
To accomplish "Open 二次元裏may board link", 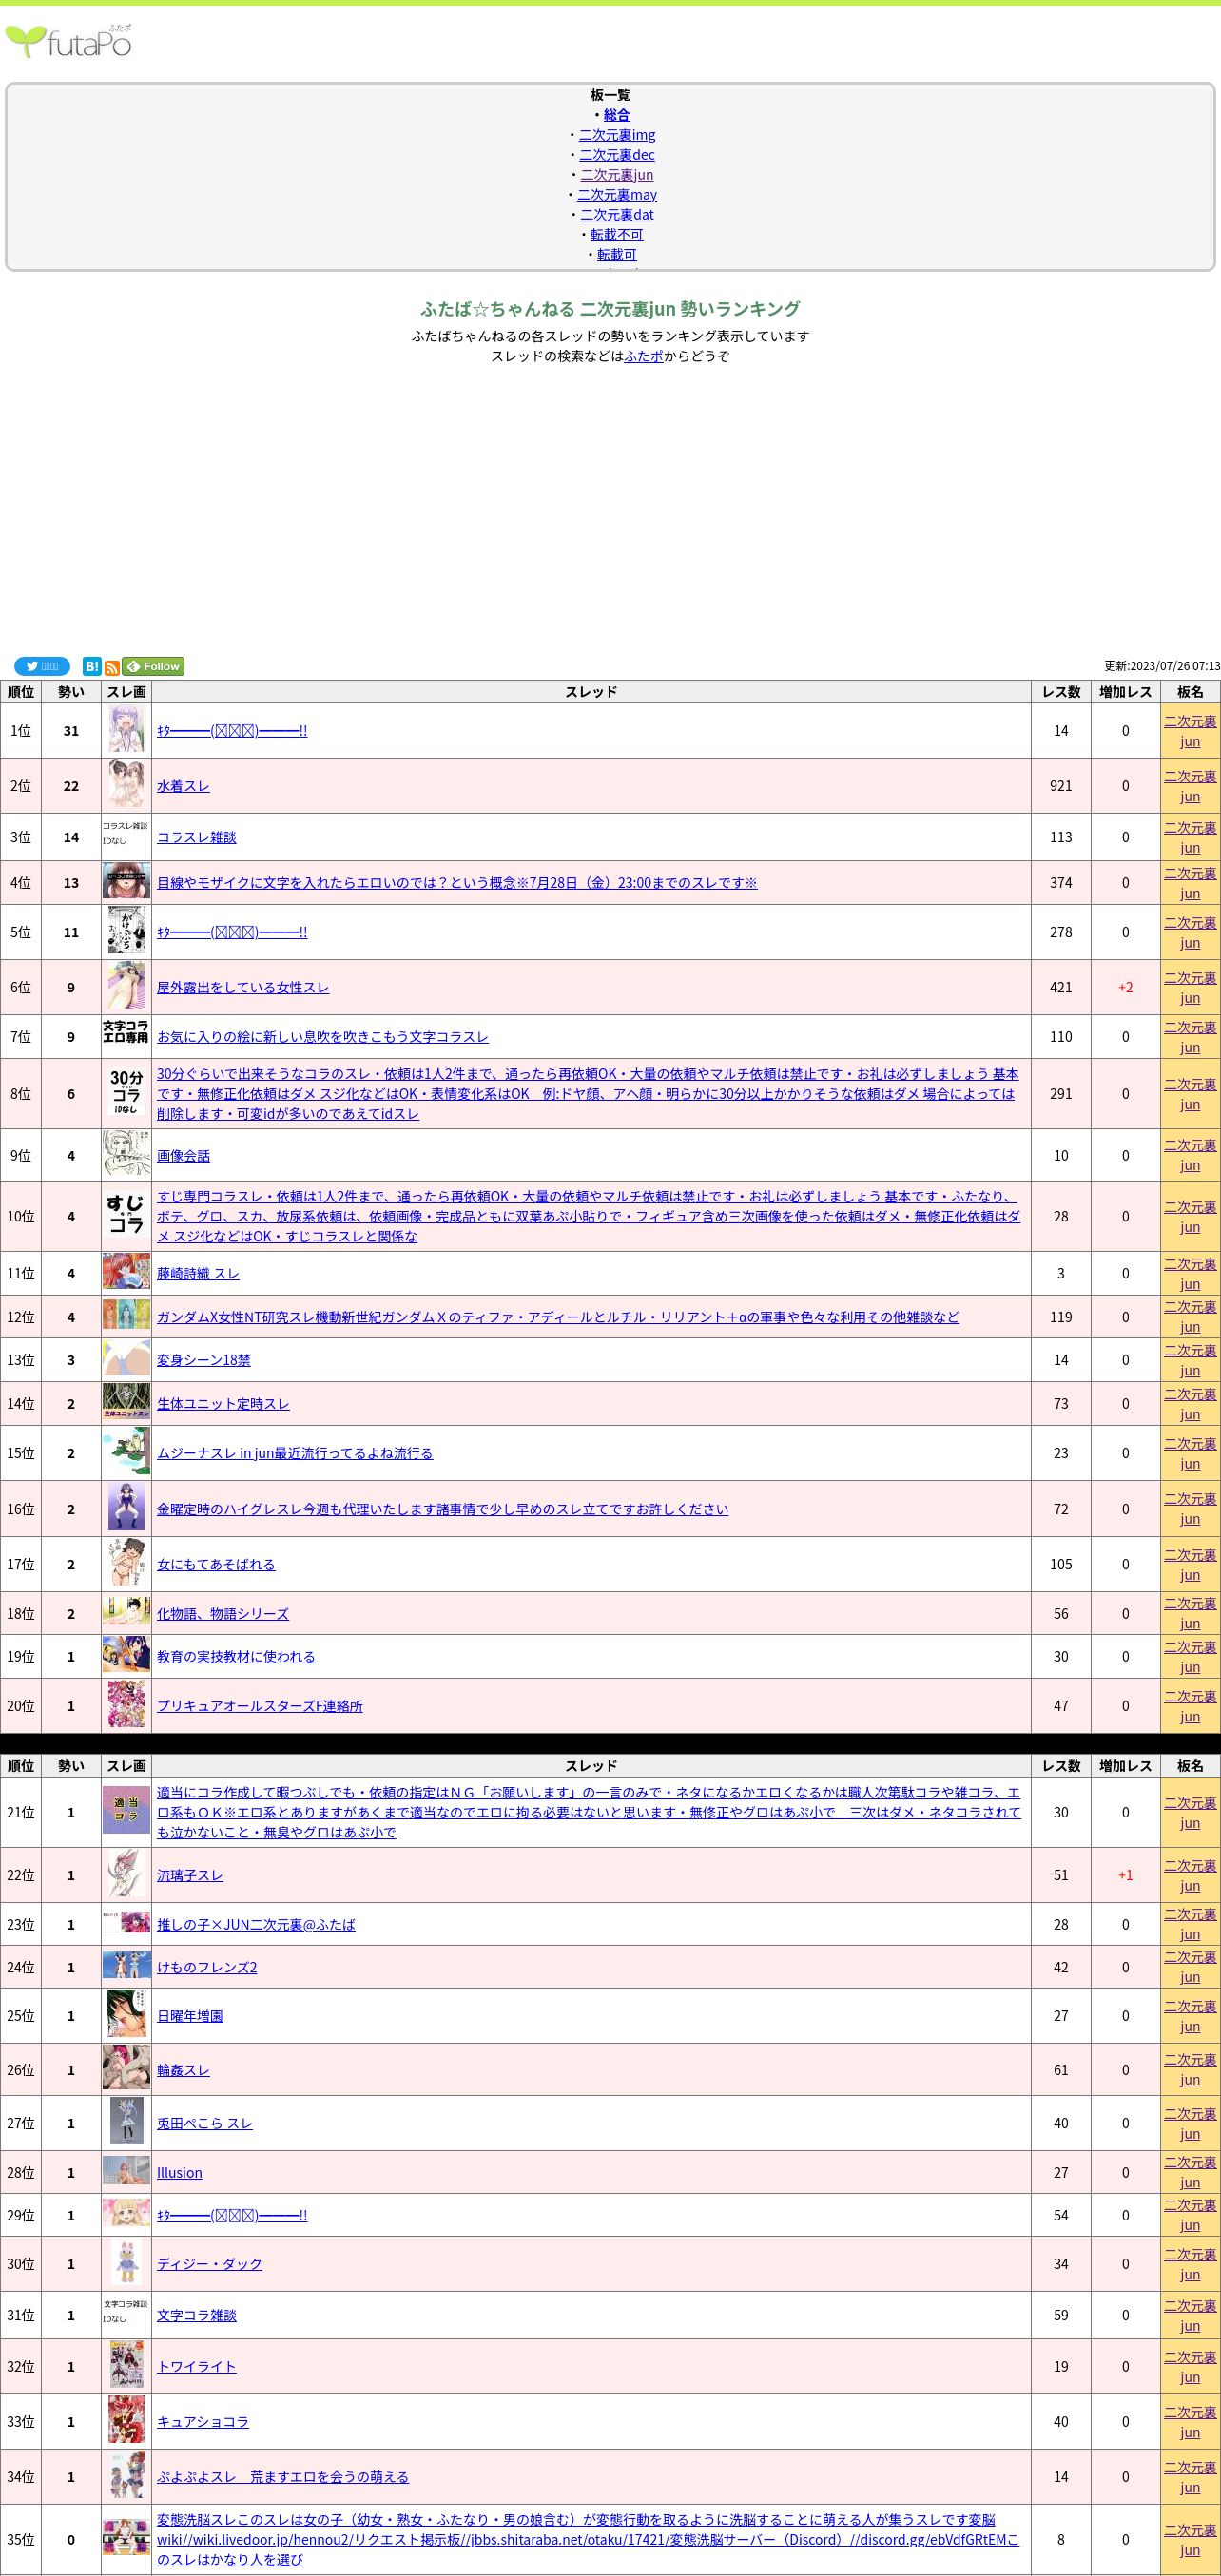I will pos(617,195).
